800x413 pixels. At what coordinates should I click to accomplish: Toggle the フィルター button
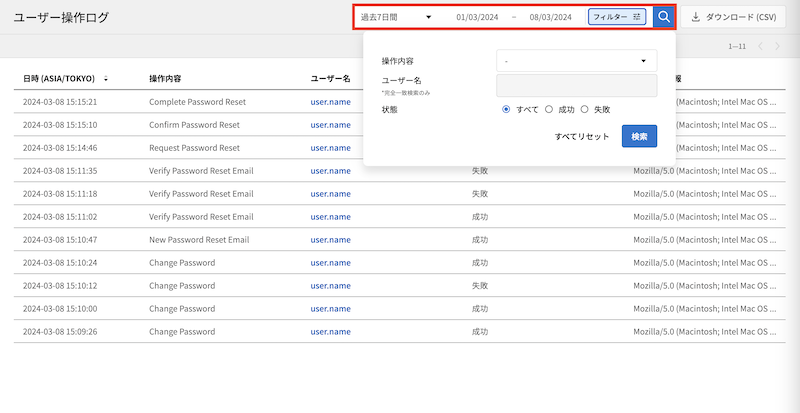pos(617,17)
